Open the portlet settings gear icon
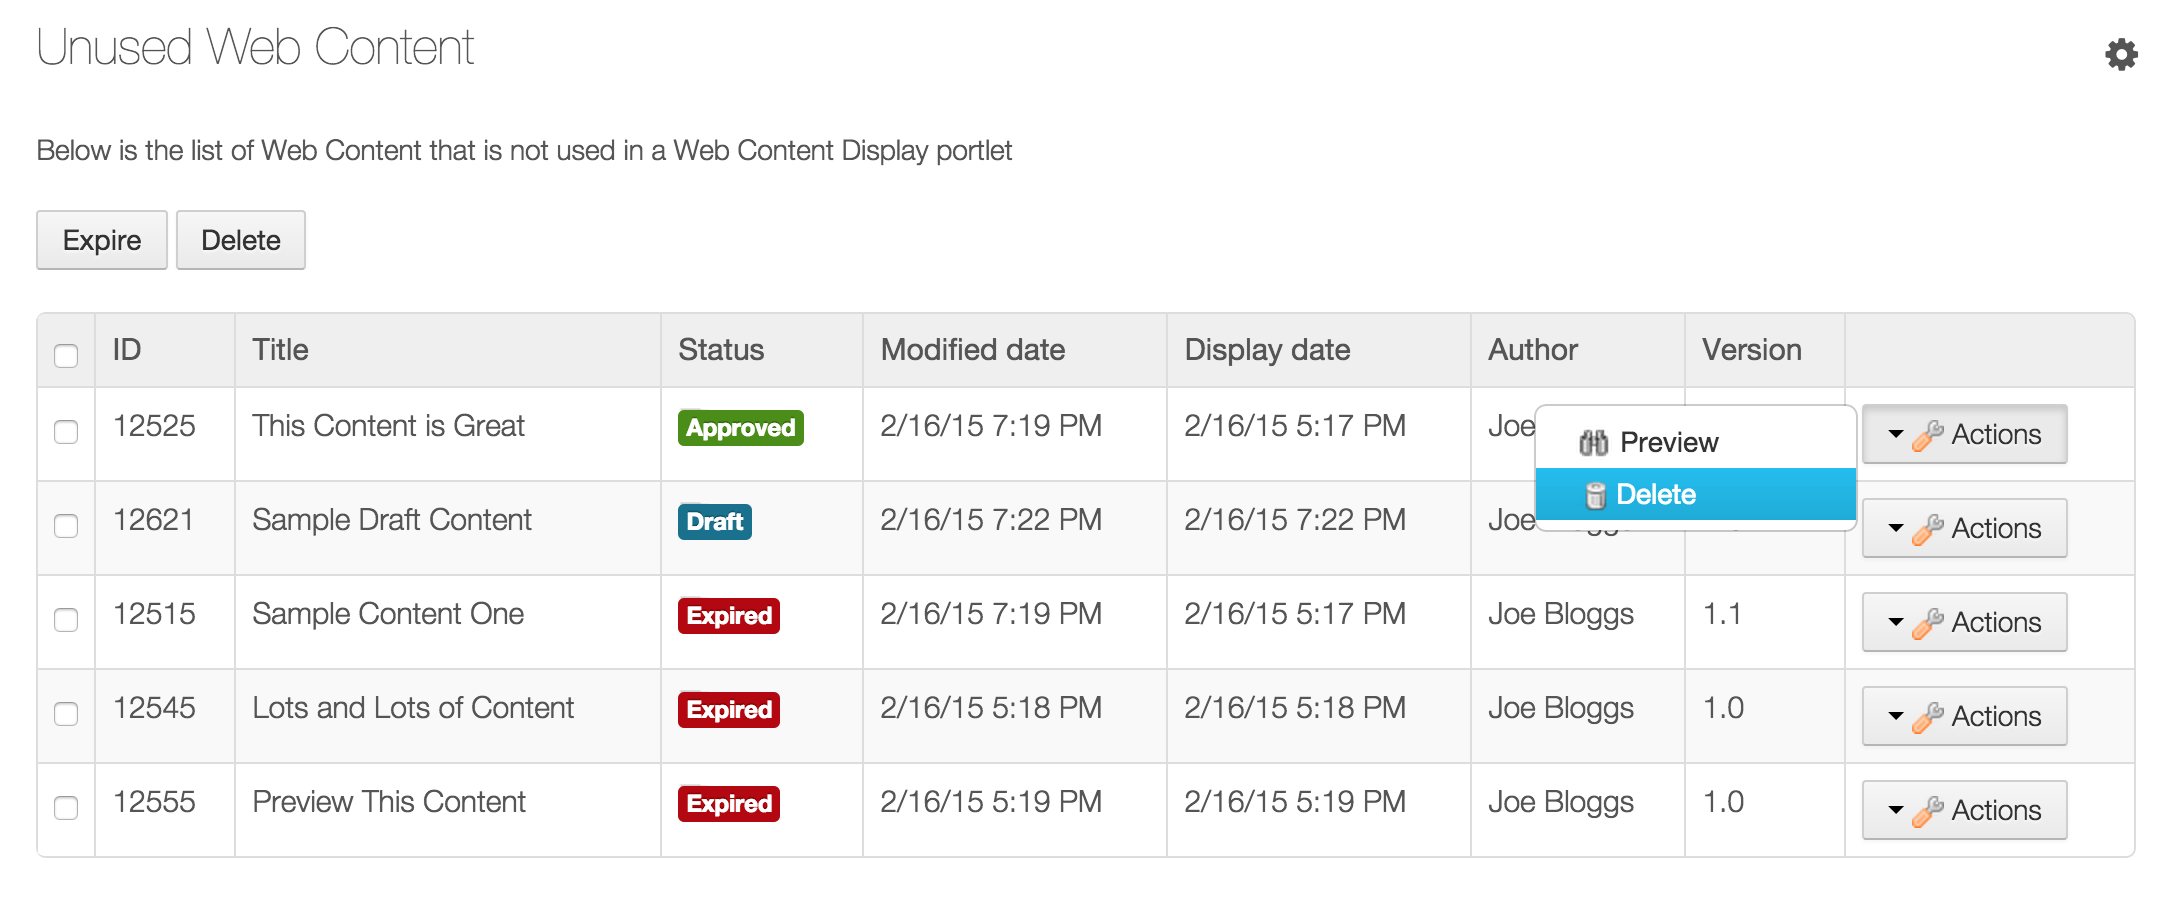The image size is (2158, 904). pyautogui.click(x=2120, y=54)
